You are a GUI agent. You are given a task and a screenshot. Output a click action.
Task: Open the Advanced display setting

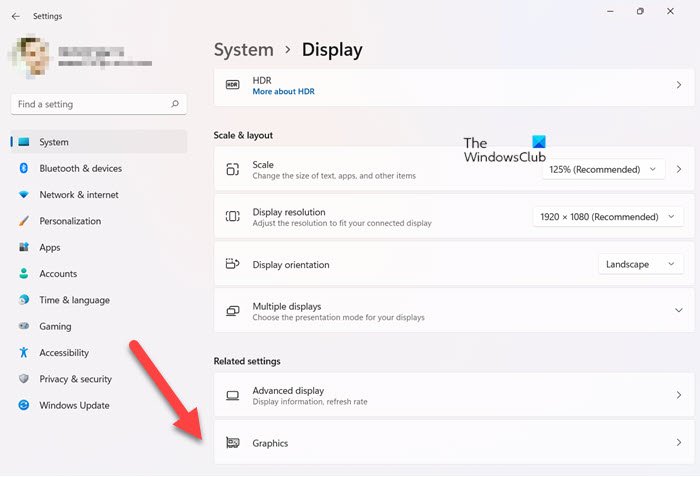click(454, 395)
